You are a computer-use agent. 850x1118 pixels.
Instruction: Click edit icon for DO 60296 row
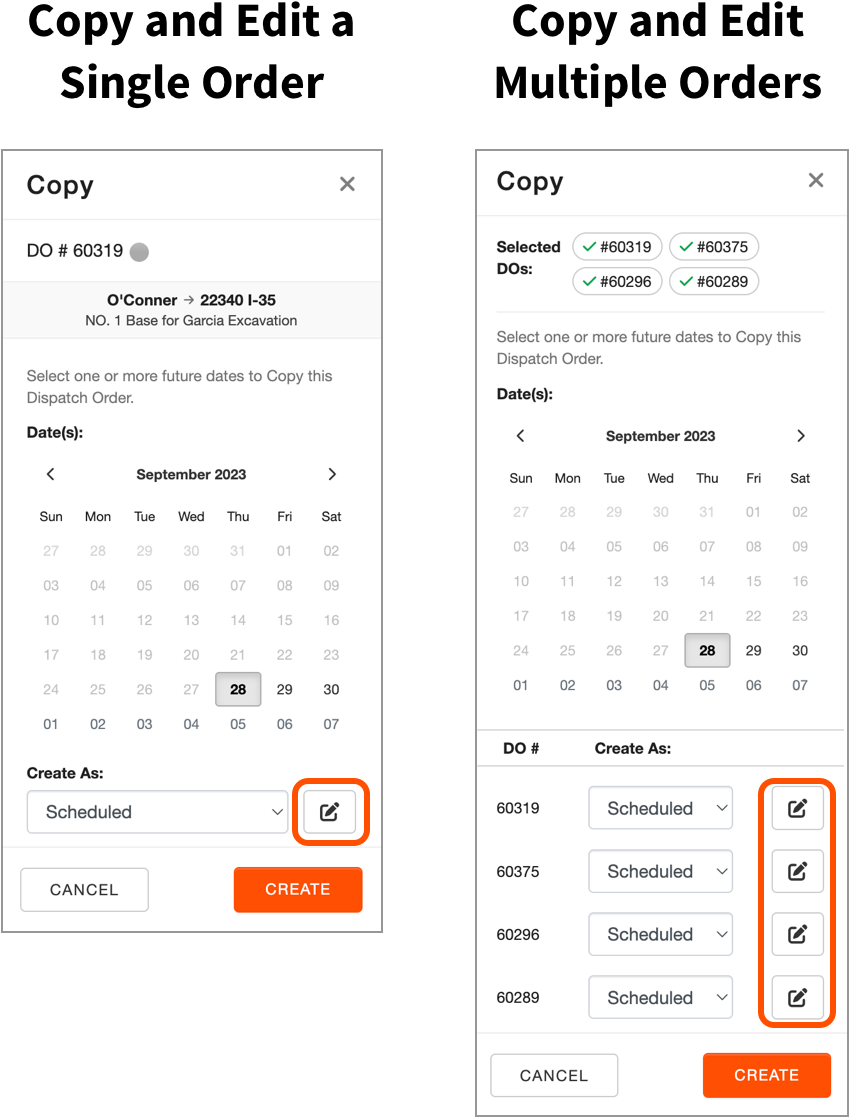pyautogui.click(x=797, y=934)
